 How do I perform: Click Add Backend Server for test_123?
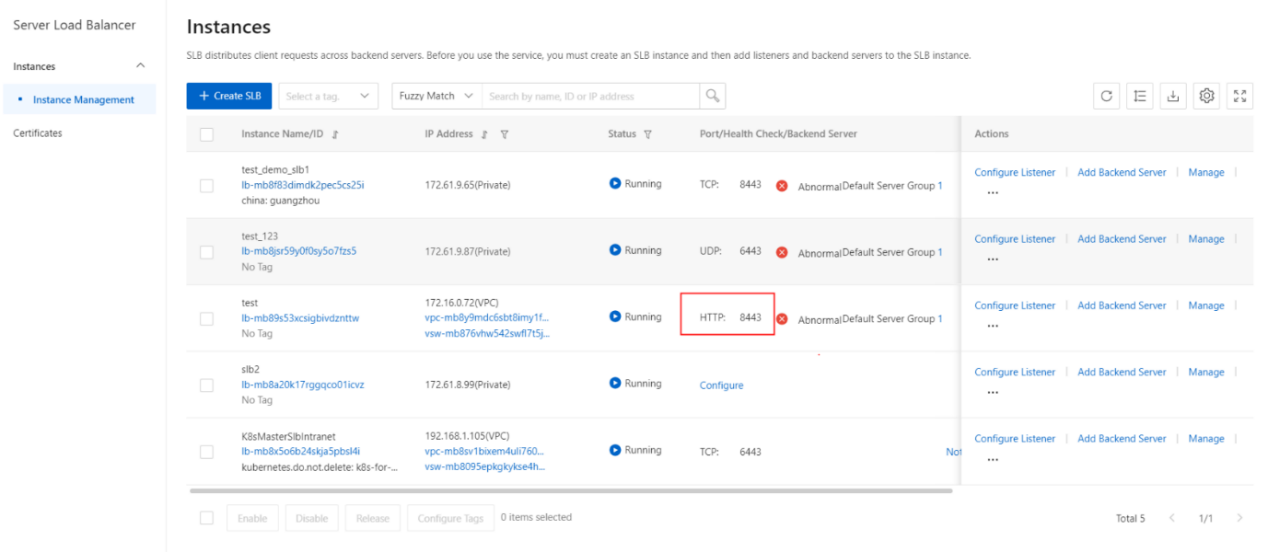tap(1122, 239)
